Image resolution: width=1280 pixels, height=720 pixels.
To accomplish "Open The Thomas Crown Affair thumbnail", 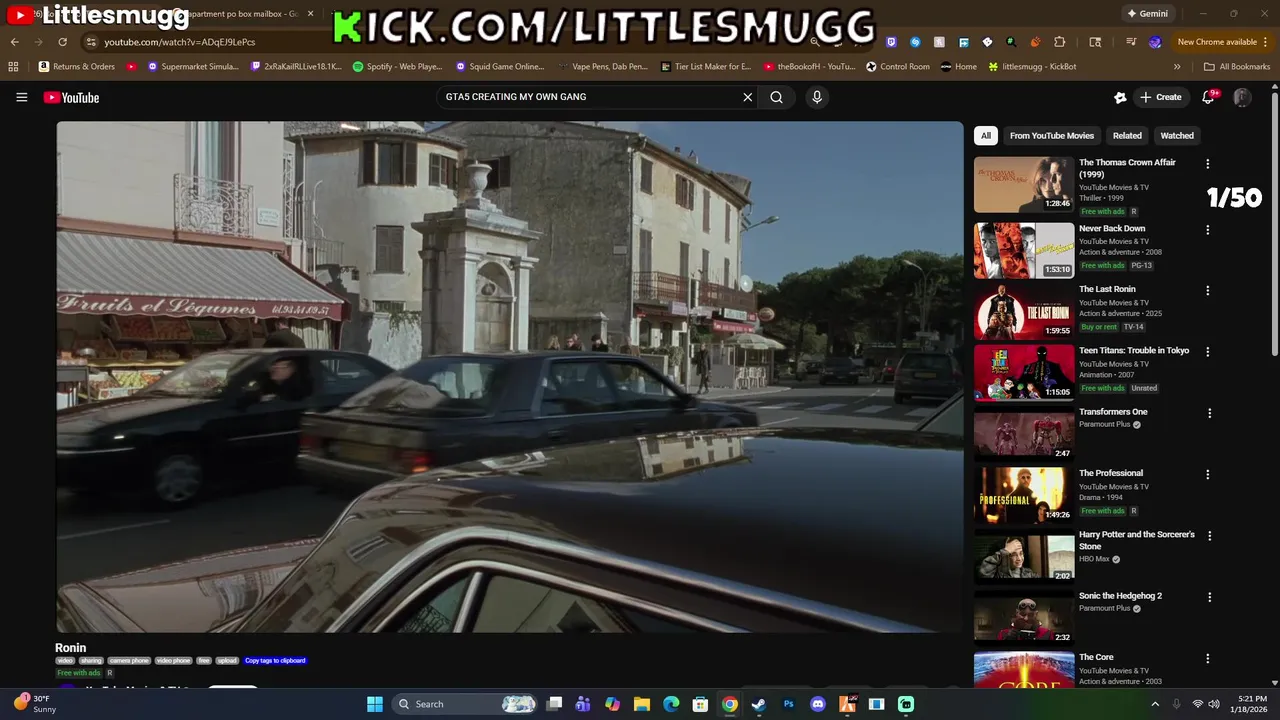I will (1024, 185).
